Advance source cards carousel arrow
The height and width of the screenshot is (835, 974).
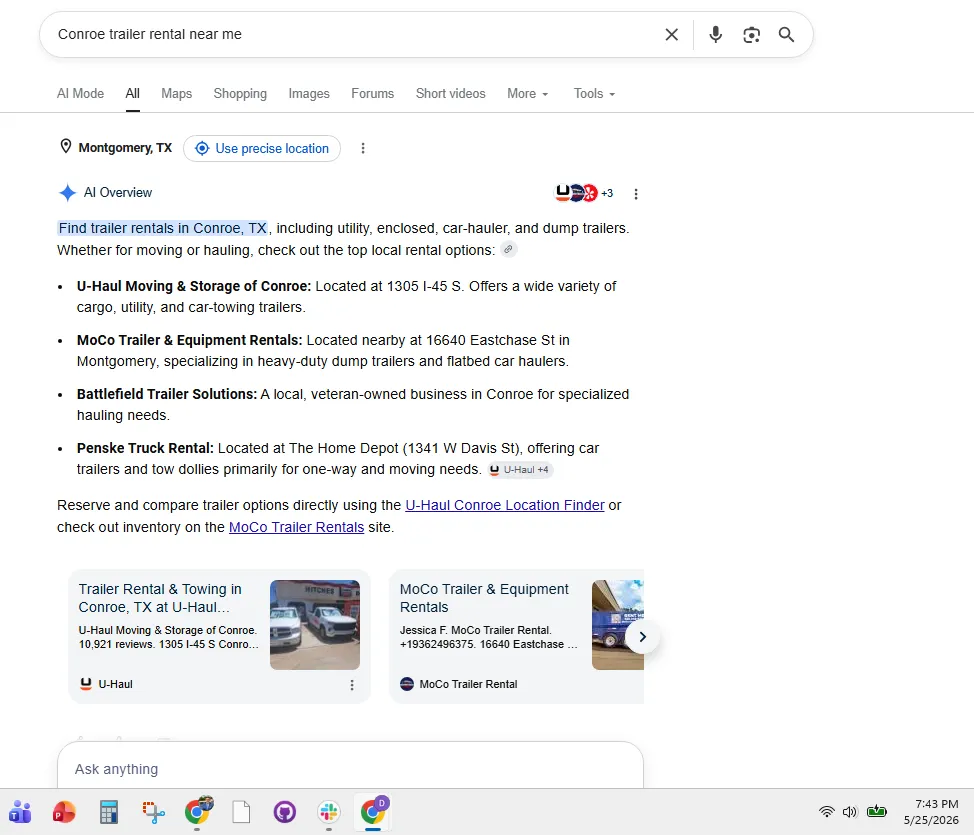tap(642, 637)
